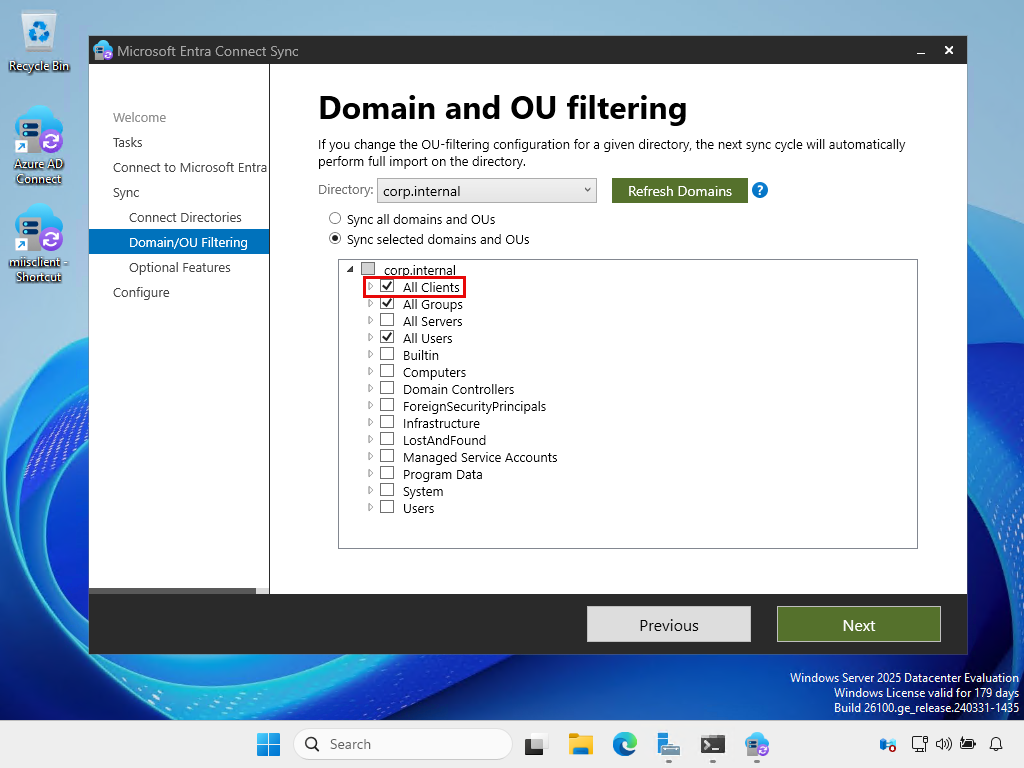Select the Program Data tree label
Image resolution: width=1024 pixels, height=768 pixels.
coord(443,474)
